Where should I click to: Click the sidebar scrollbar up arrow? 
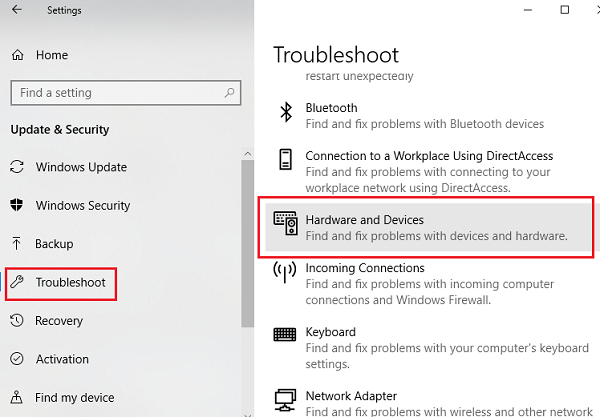pyautogui.click(x=248, y=154)
